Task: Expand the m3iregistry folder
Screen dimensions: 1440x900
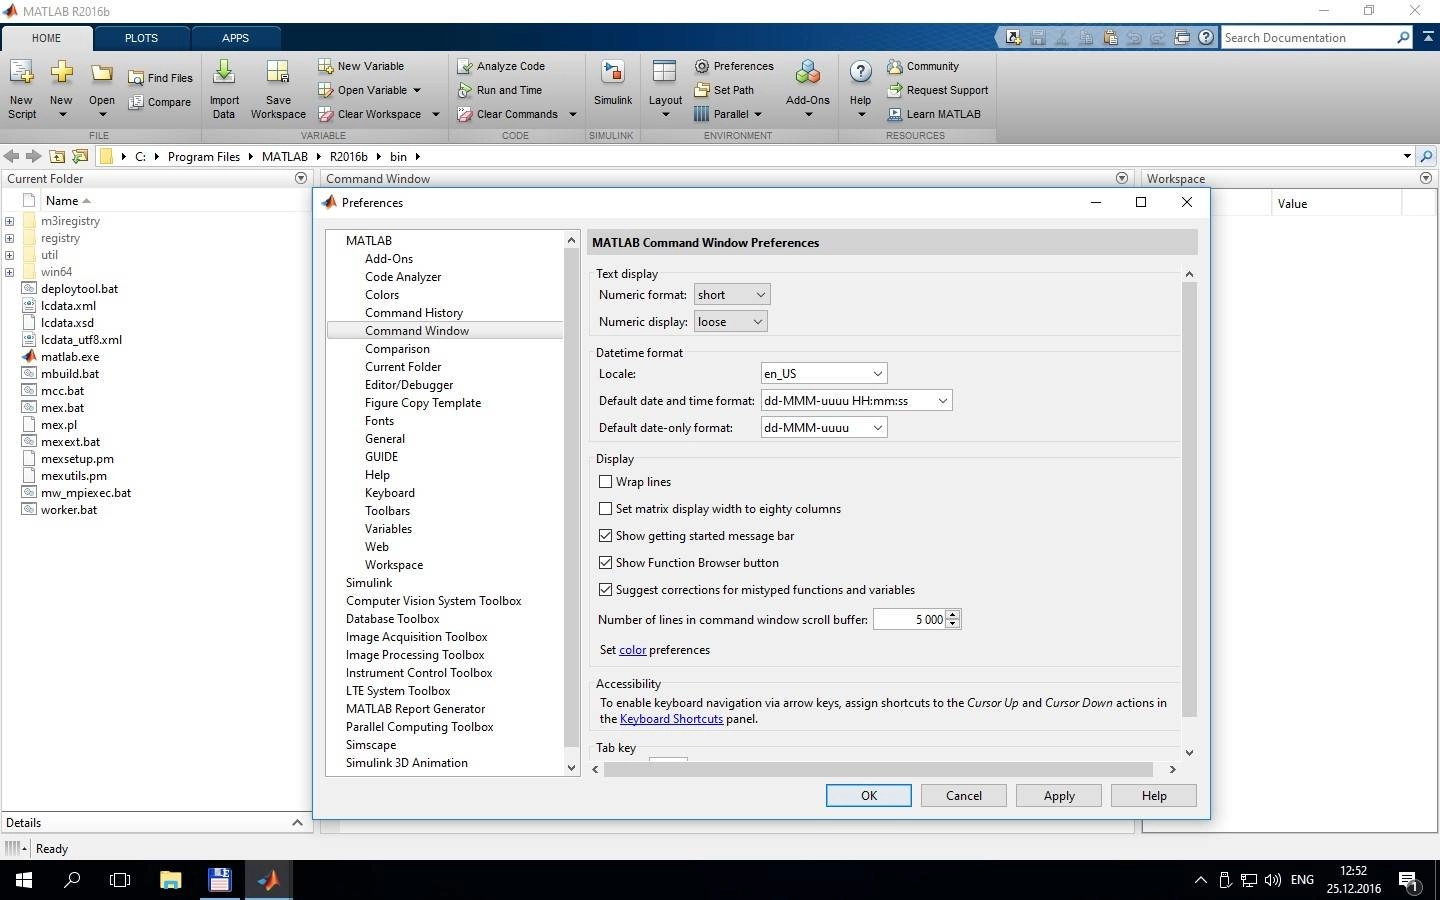Action: pyautogui.click(x=9, y=221)
